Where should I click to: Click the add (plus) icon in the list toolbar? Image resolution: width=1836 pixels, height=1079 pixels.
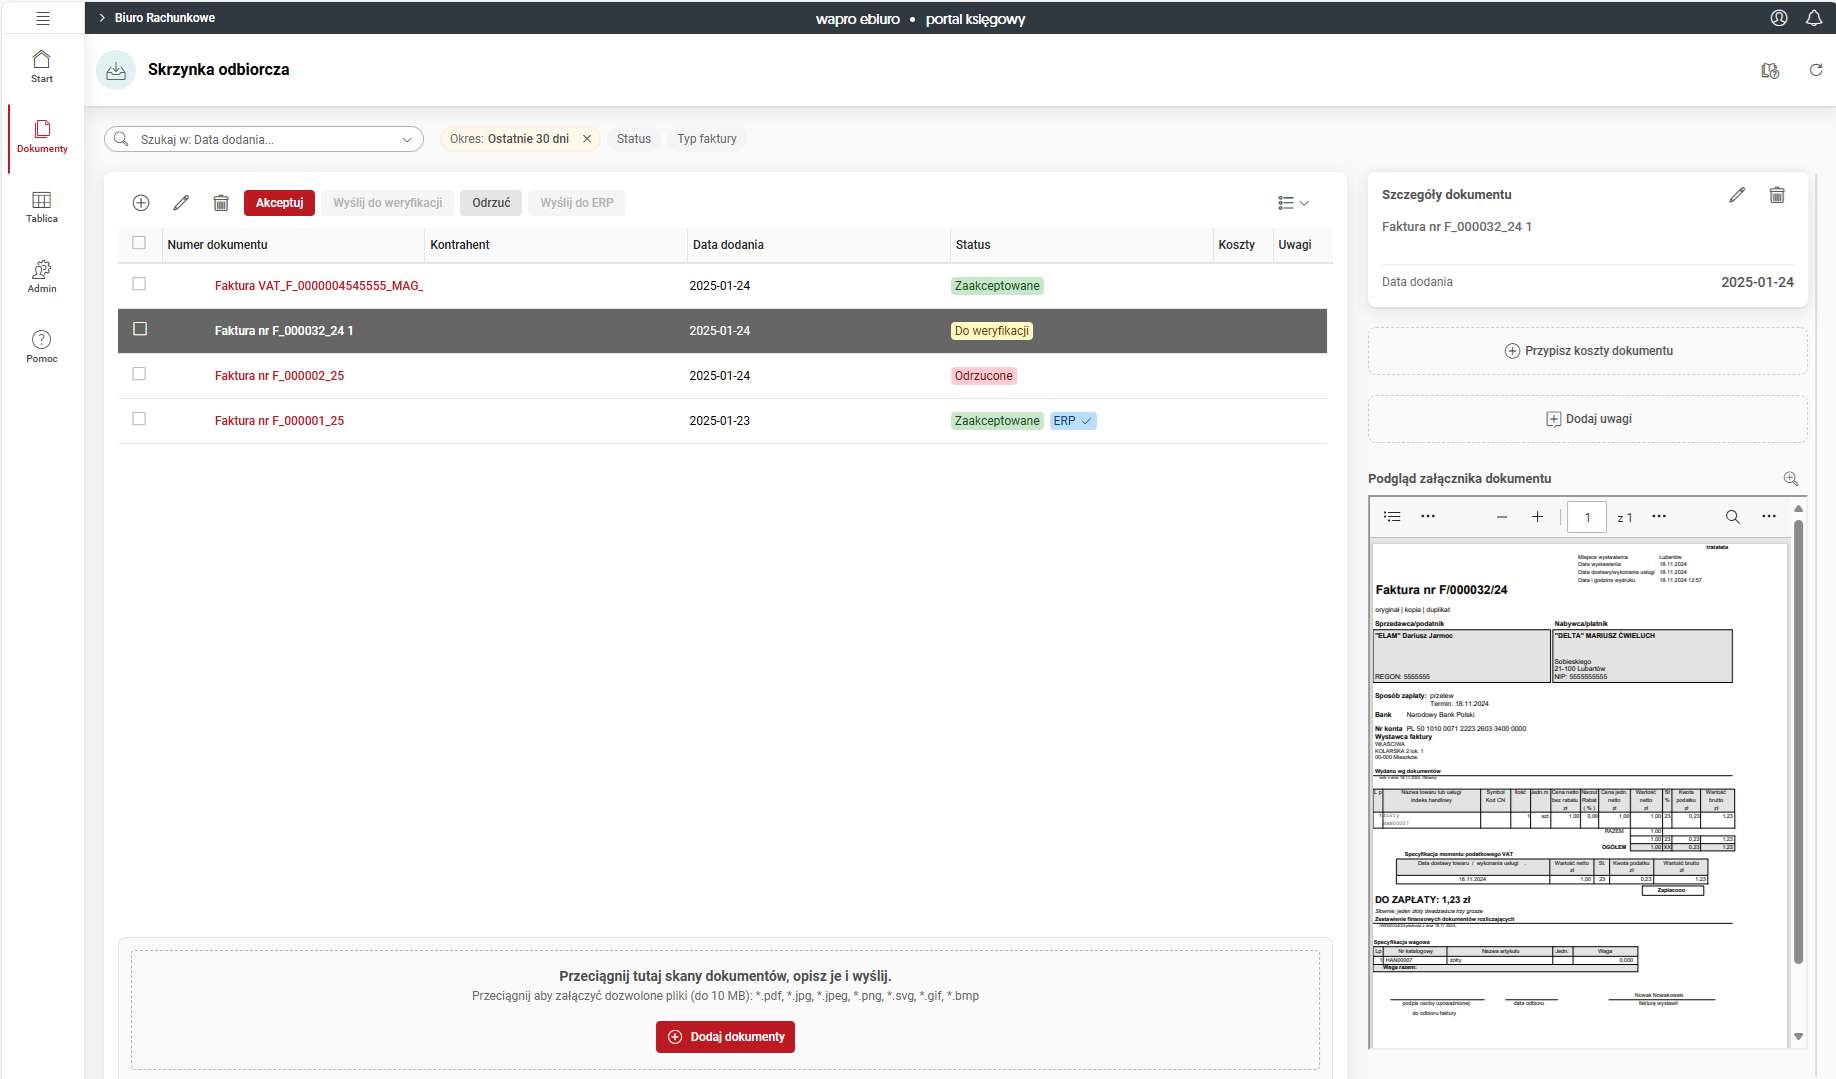[141, 203]
